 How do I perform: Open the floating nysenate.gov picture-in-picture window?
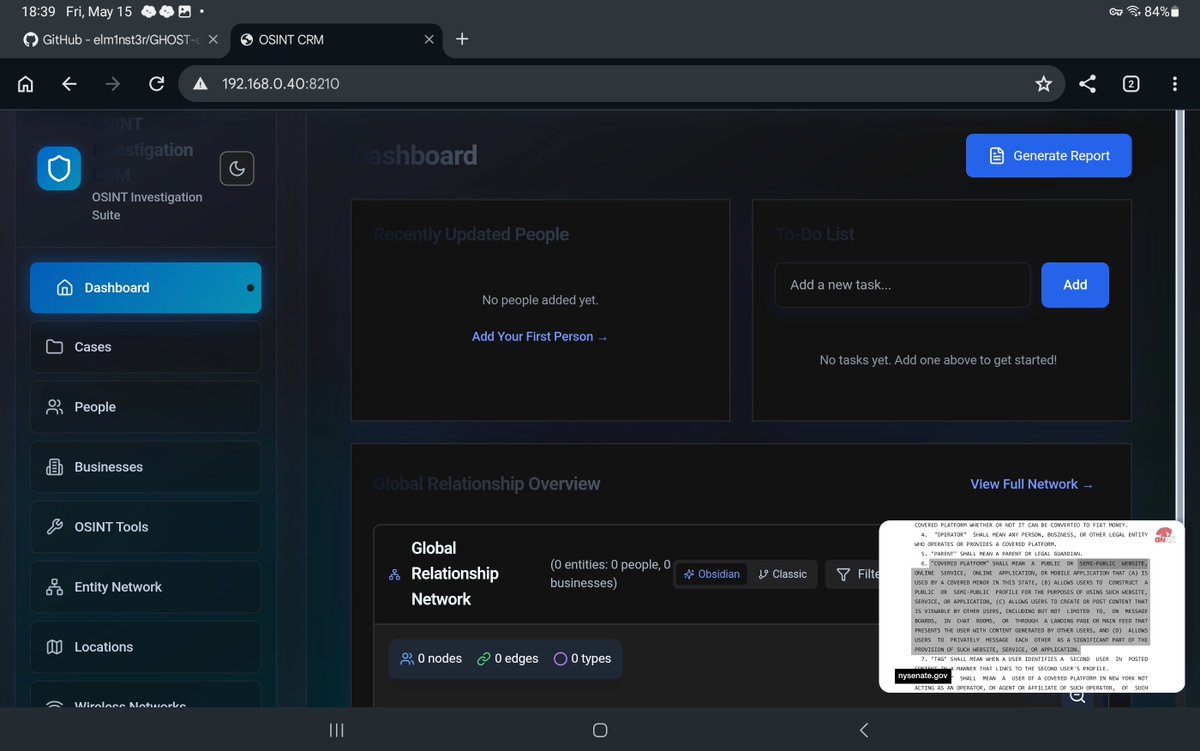1032,606
